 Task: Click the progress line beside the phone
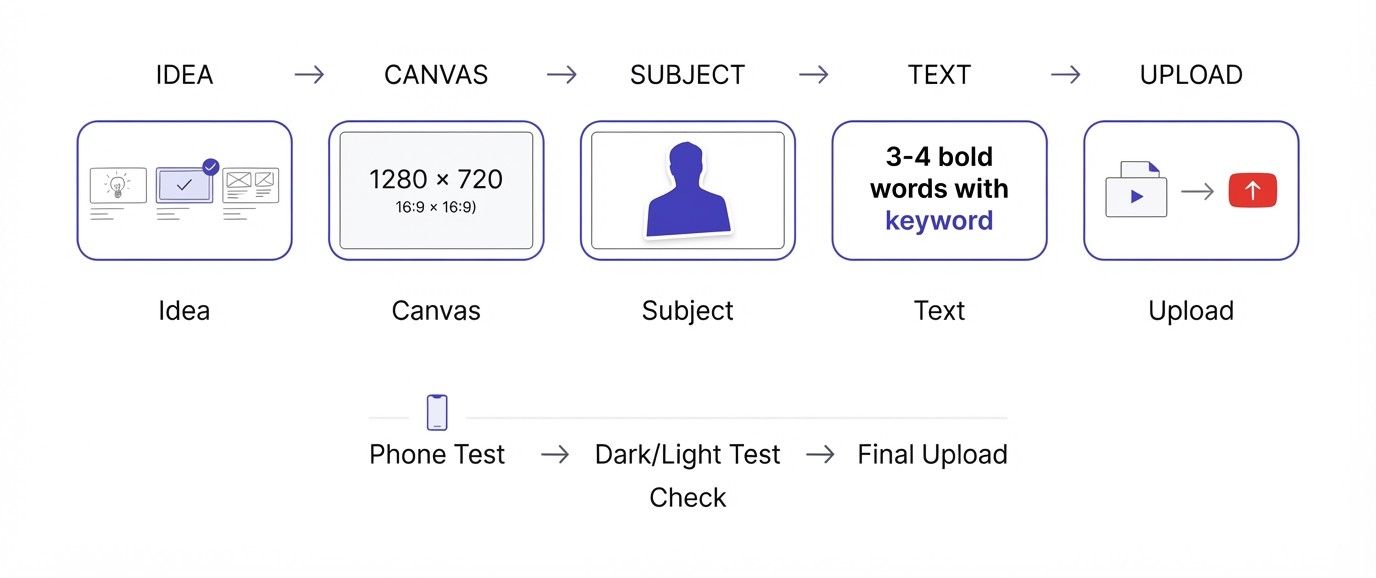coord(736,417)
